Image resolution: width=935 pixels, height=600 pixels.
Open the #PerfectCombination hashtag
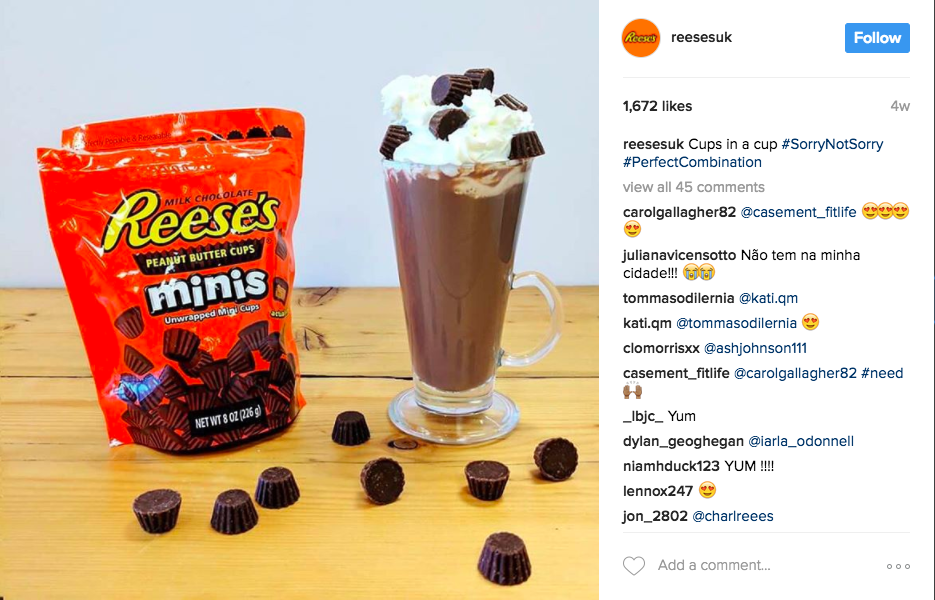692,162
